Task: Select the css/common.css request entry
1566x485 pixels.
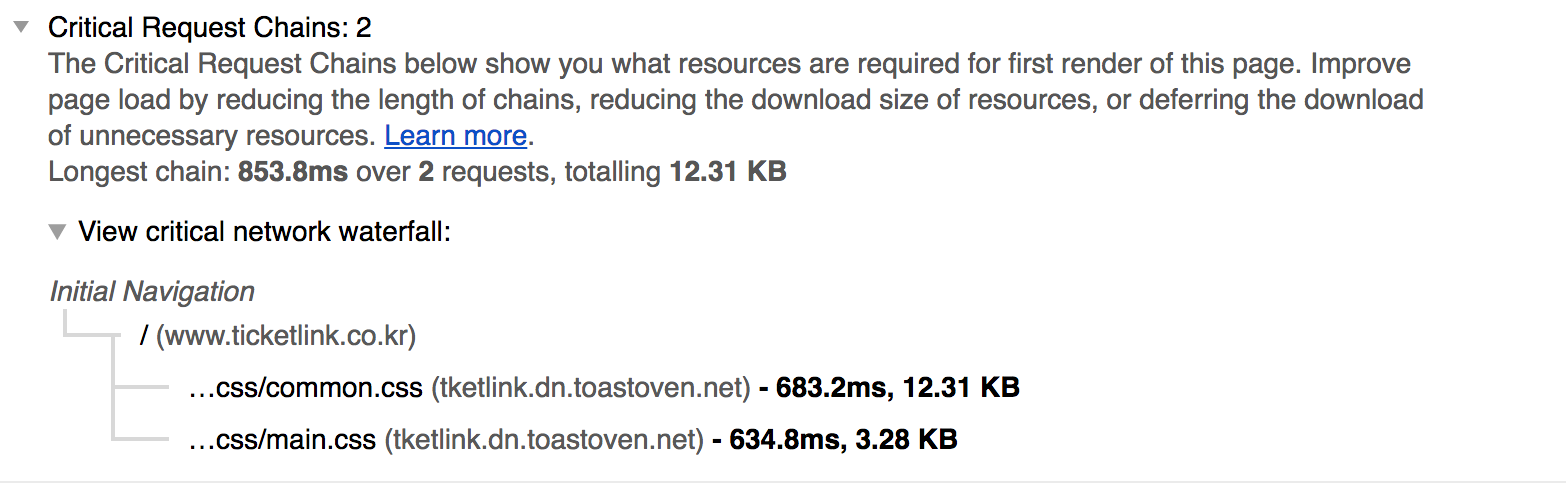Action: pyautogui.click(x=306, y=388)
